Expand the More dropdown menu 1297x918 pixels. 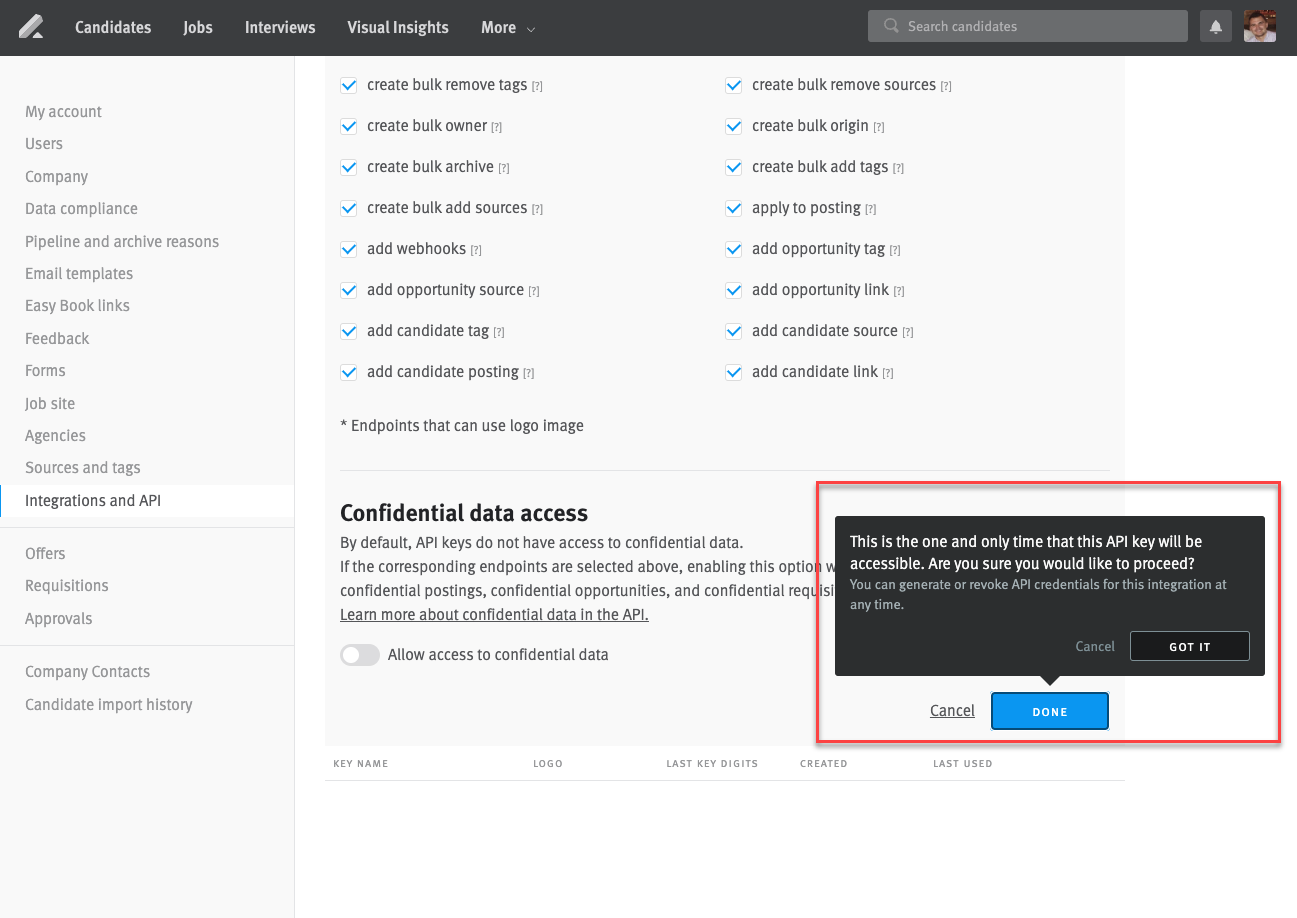508,28
